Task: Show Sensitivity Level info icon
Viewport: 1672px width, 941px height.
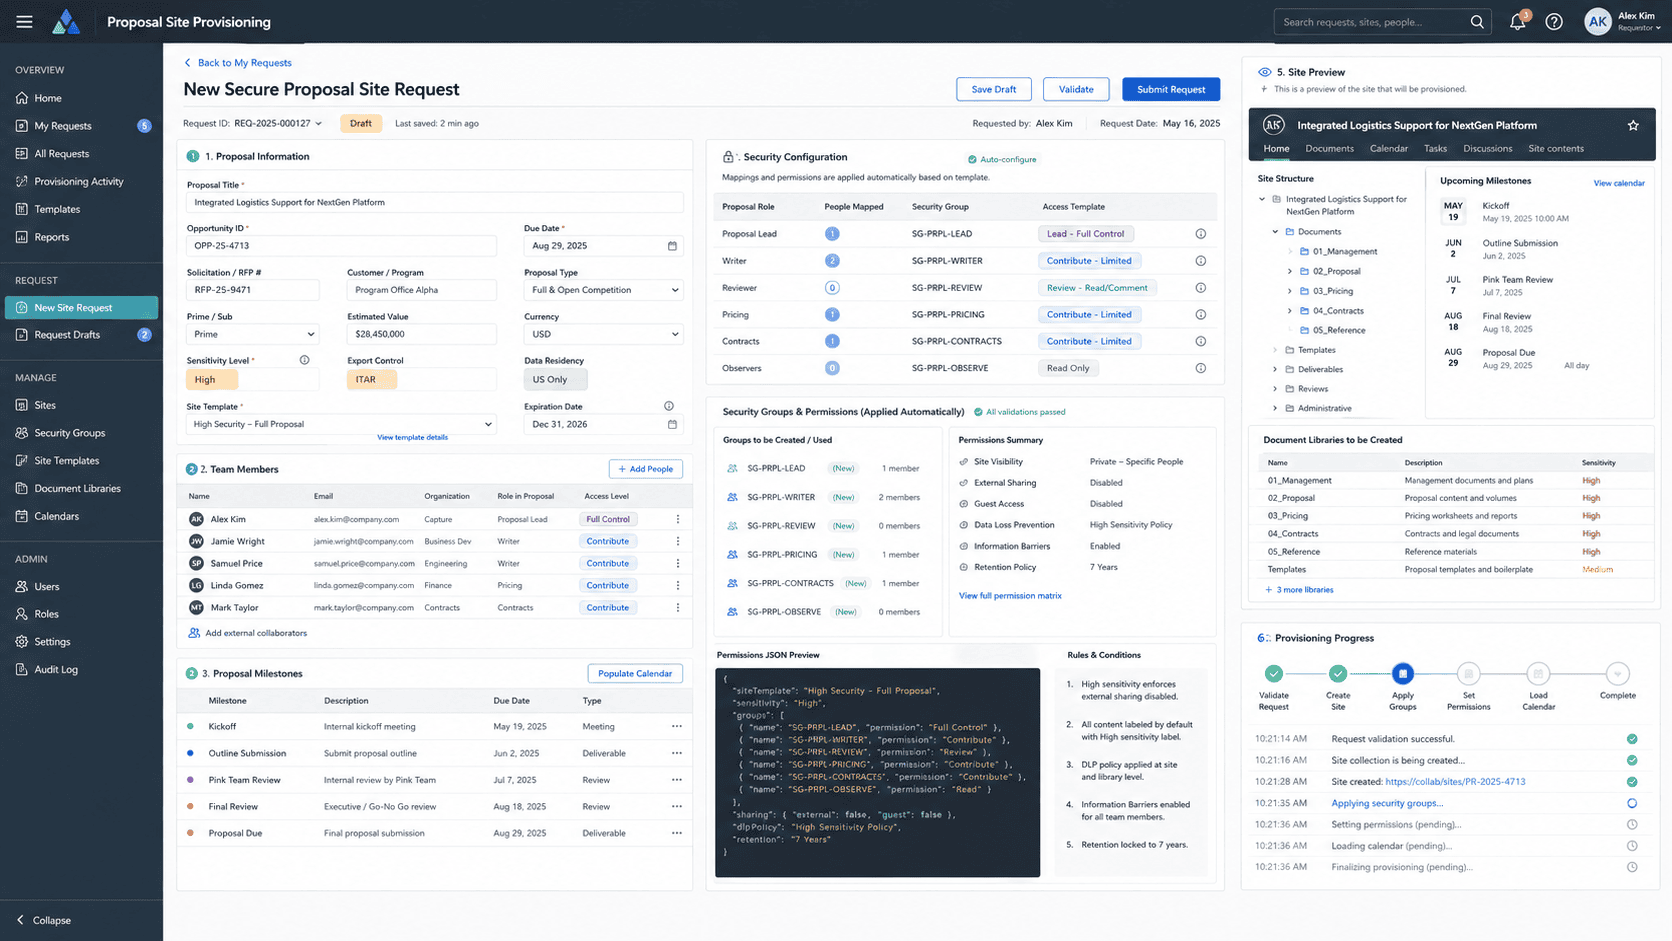Action: pyautogui.click(x=304, y=360)
